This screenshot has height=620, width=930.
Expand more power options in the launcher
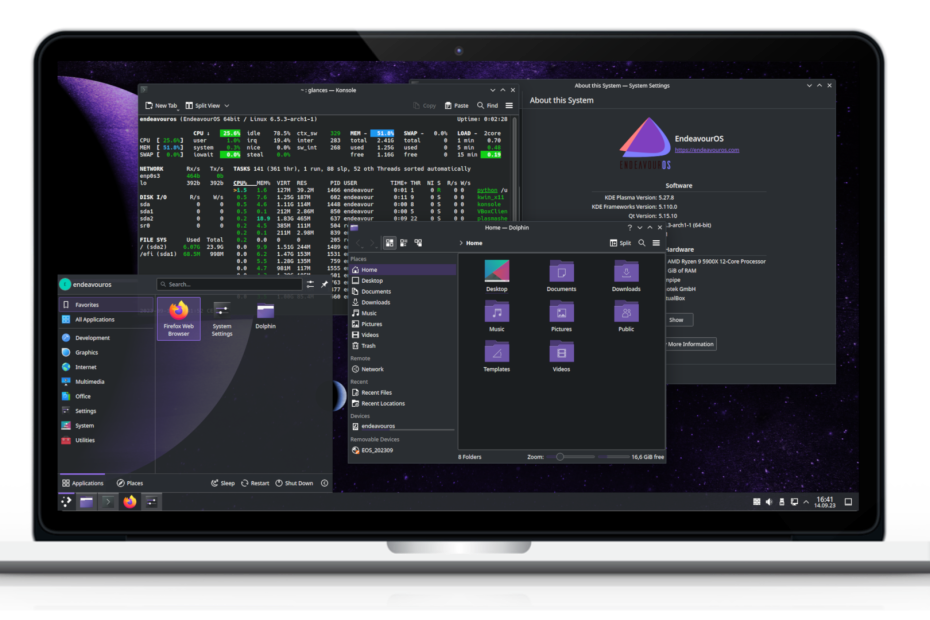(326, 483)
